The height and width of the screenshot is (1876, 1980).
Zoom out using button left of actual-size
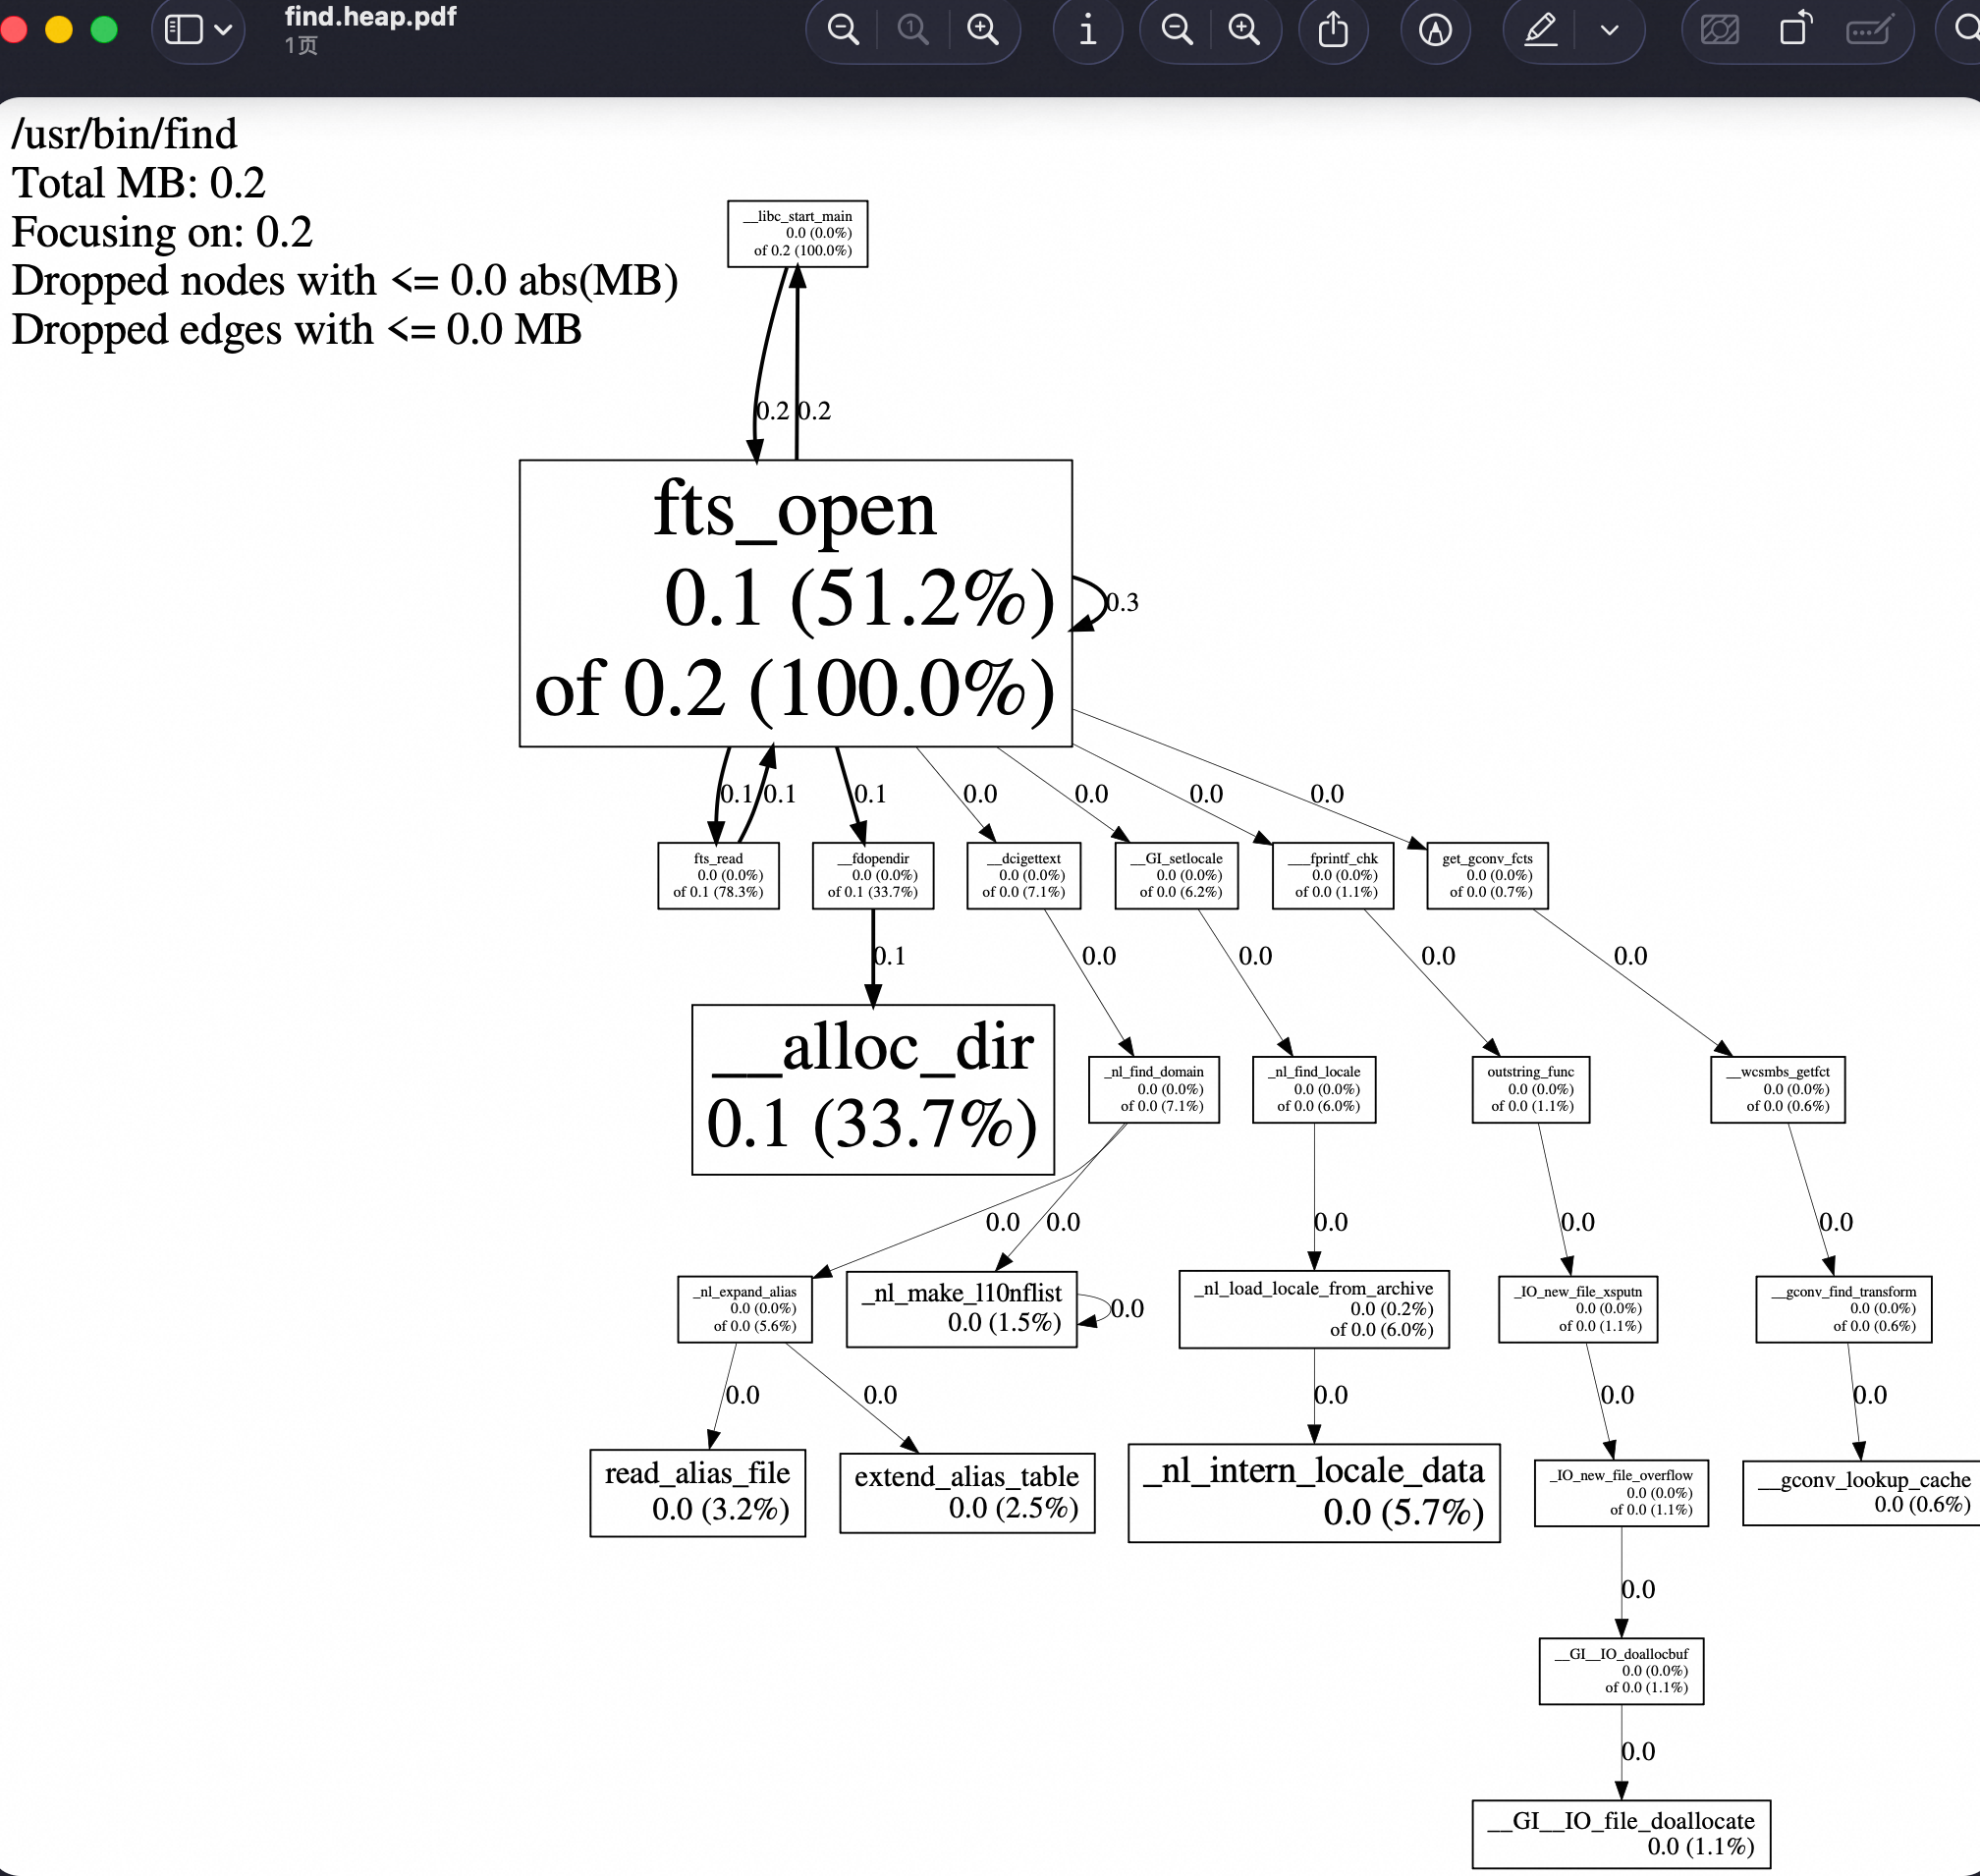point(843,30)
